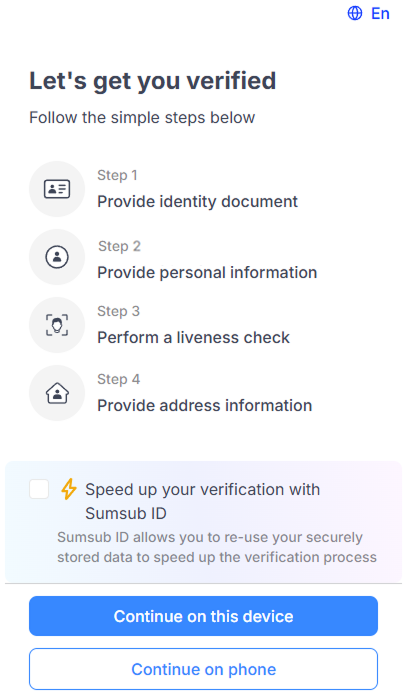Select Provide address information step text
The width and height of the screenshot is (407, 695).
[204, 406]
